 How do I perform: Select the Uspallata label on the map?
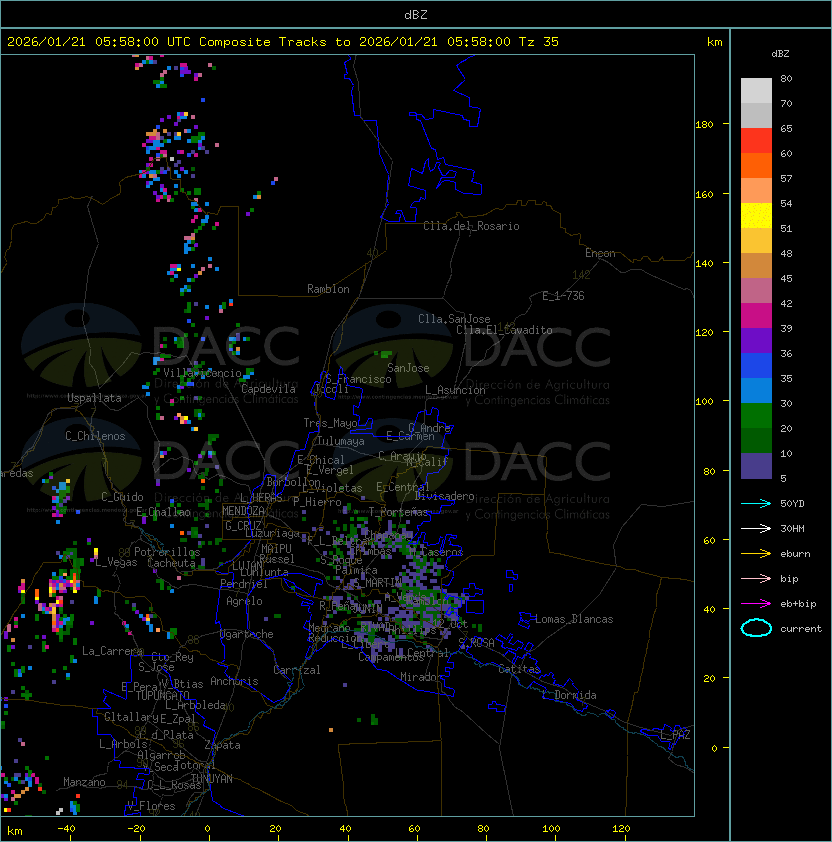[x=94, y=398]
